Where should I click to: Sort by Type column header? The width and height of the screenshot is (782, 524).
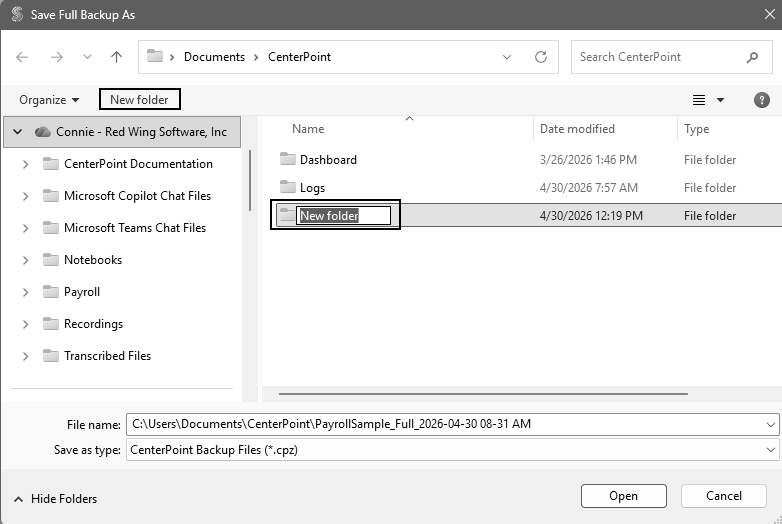pos(696,129)
